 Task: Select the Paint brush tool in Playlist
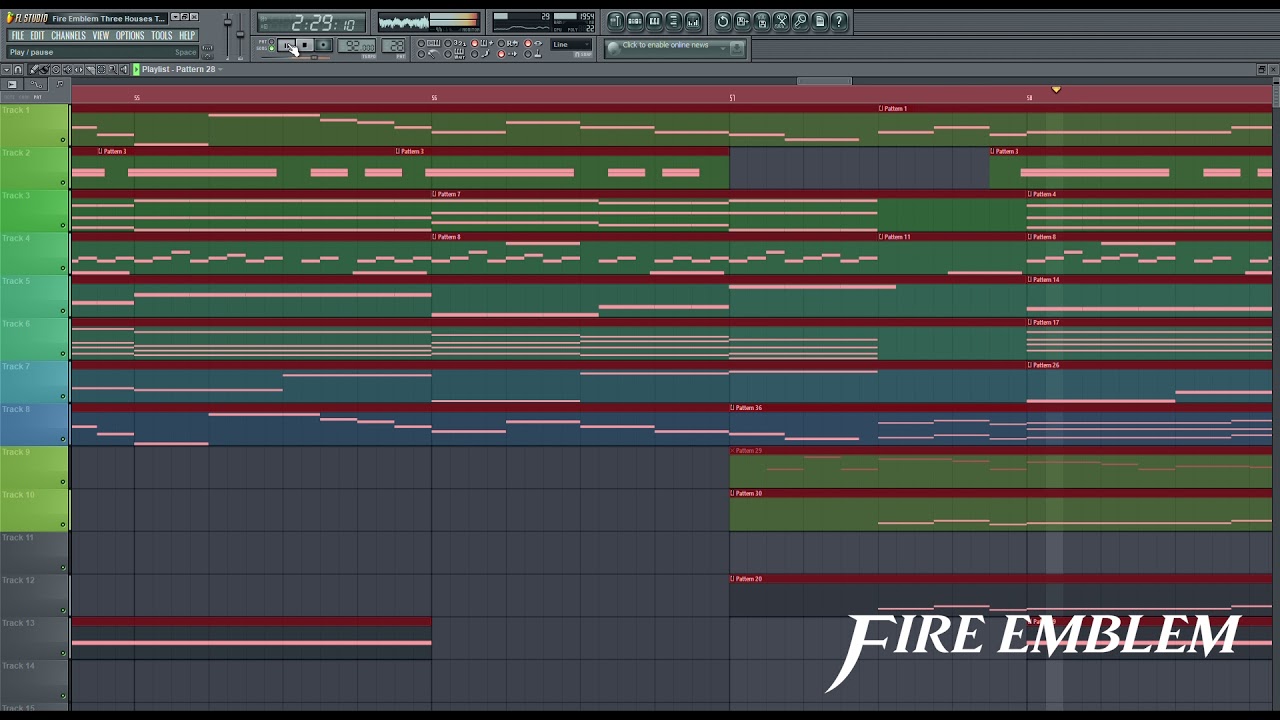tap(45, 69)
